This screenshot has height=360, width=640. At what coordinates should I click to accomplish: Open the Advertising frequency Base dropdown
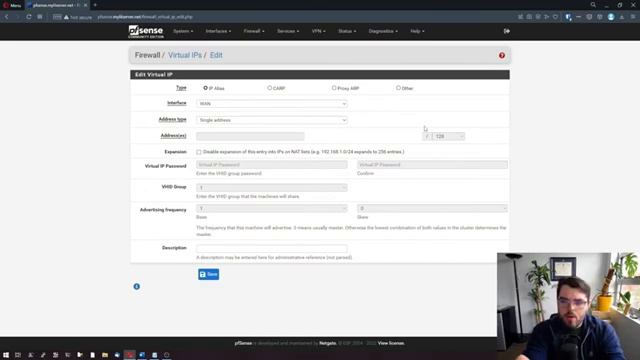click(272, 209)
